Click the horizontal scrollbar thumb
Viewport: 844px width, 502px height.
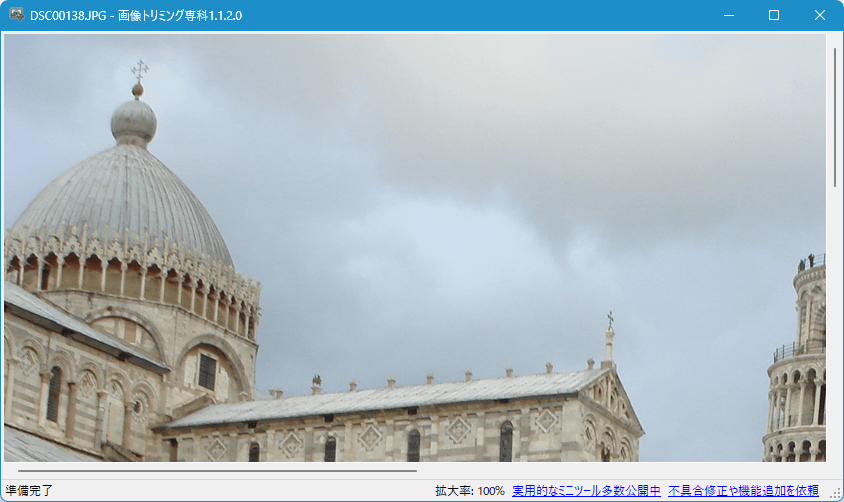coord(217,471)
